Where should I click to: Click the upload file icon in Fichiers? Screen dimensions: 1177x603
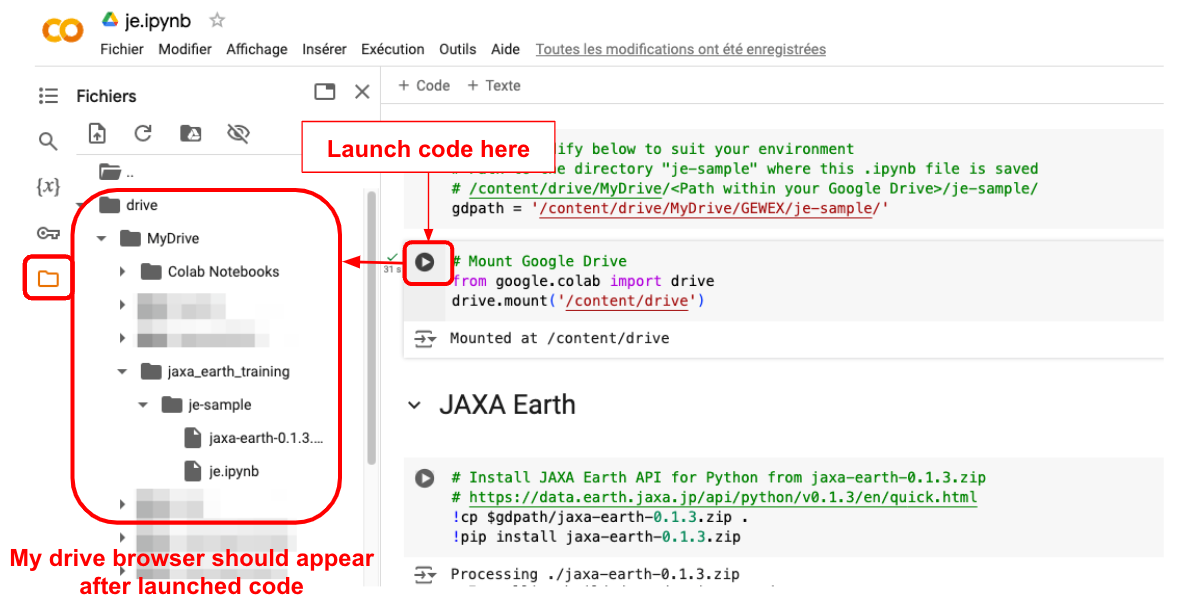tap(97, 134)
